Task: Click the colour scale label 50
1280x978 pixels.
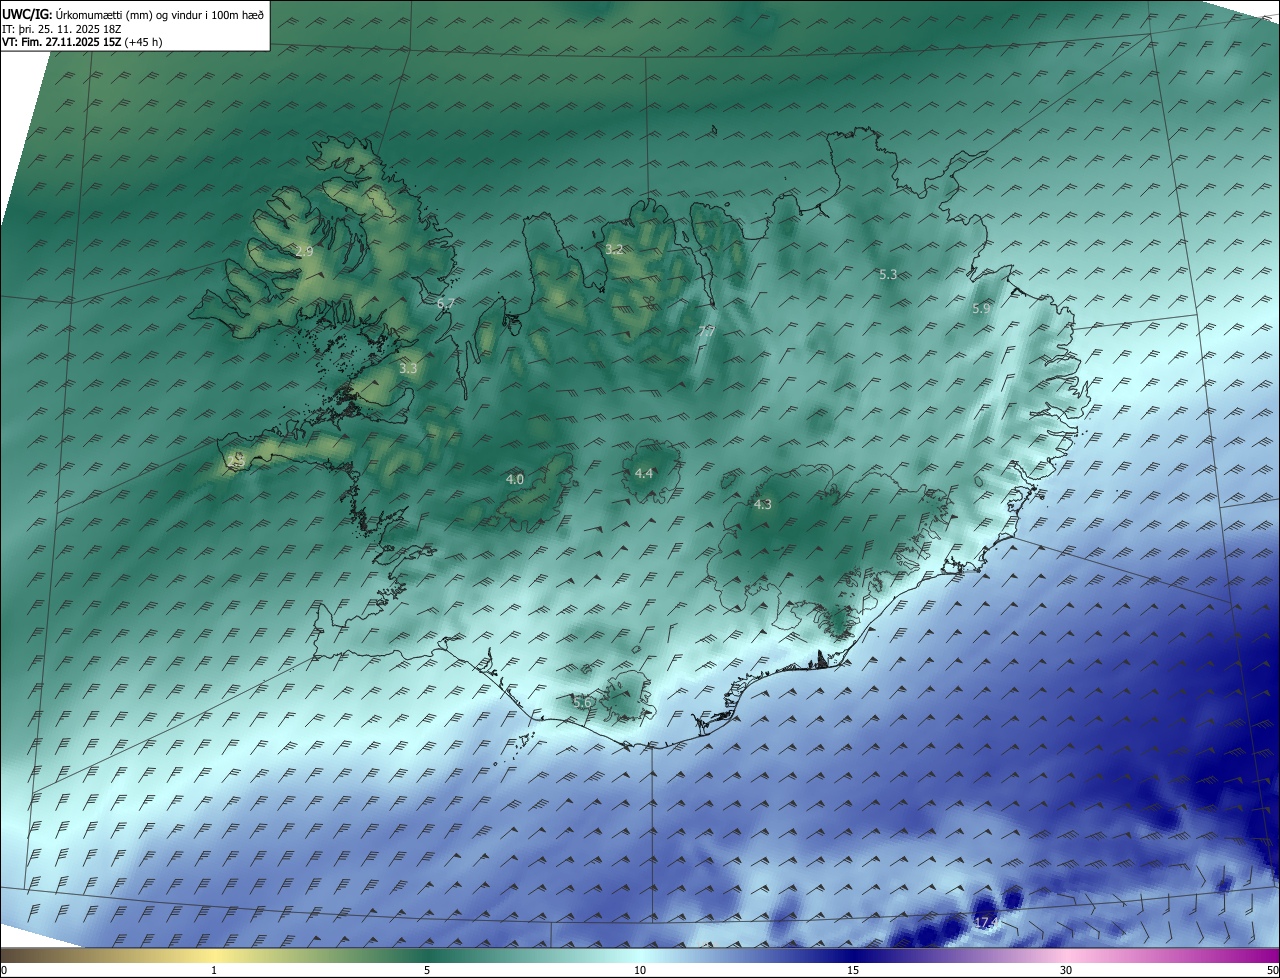Action: [1272, 970]
